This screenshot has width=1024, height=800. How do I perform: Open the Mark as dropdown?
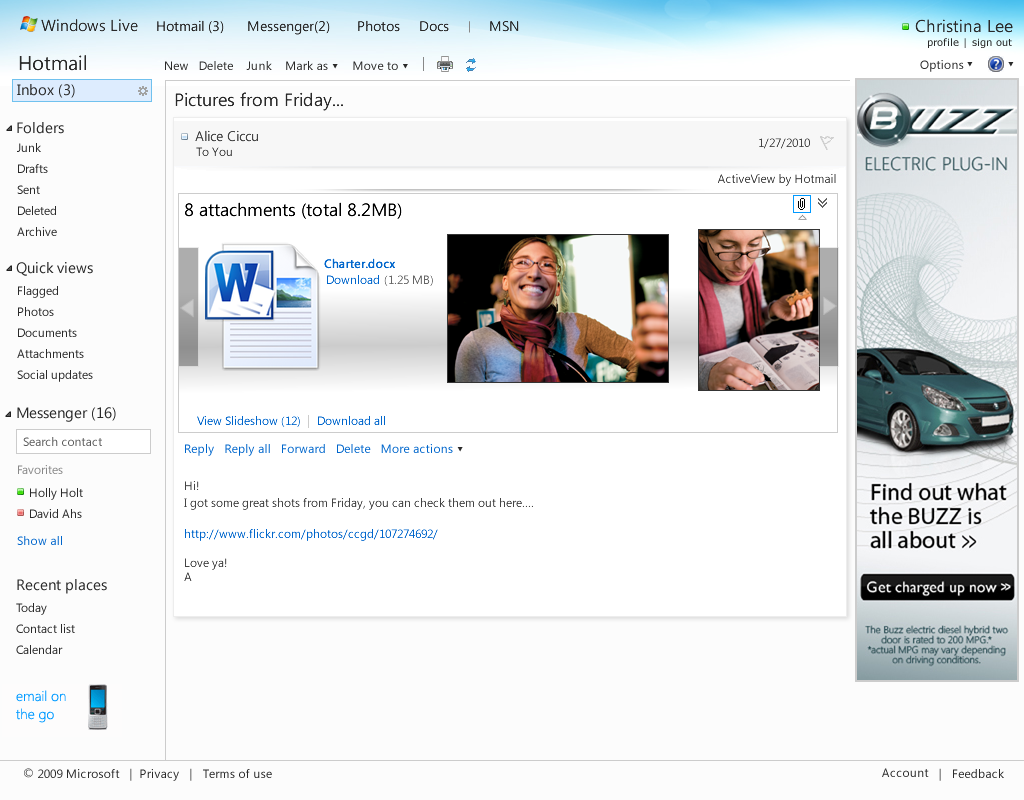[312, 66]
